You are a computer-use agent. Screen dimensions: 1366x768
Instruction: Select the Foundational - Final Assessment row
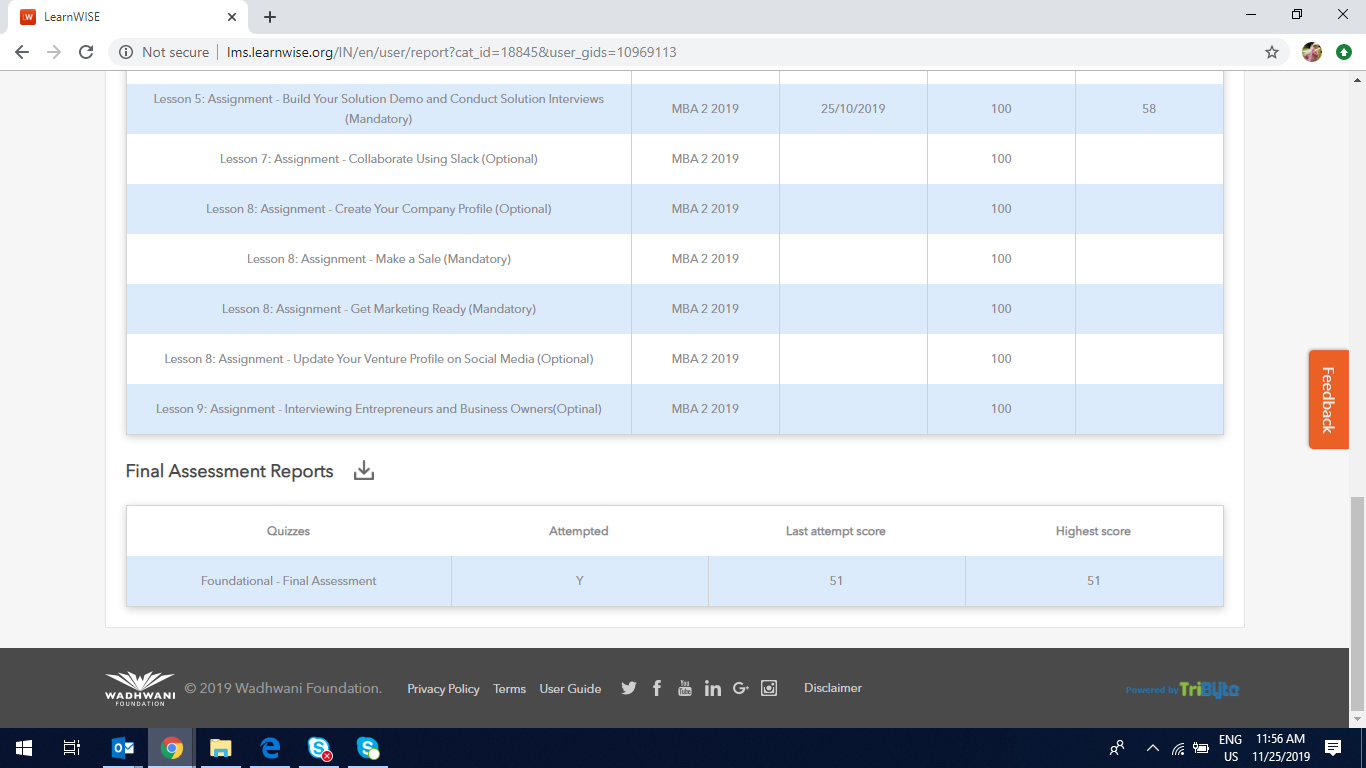click(675, 581)
